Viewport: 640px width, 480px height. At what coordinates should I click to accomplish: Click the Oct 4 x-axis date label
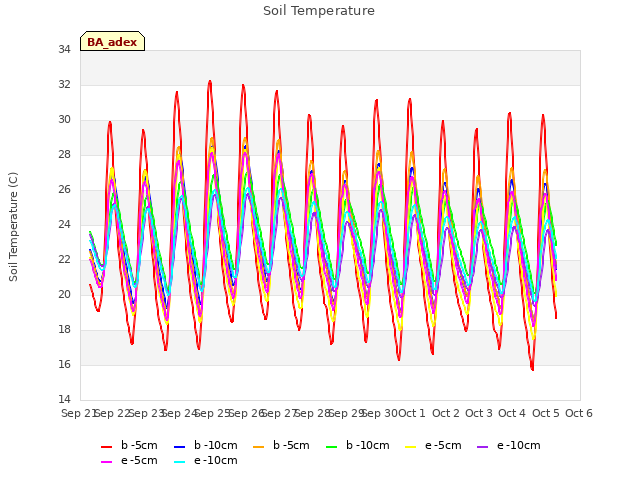point(512,413)
